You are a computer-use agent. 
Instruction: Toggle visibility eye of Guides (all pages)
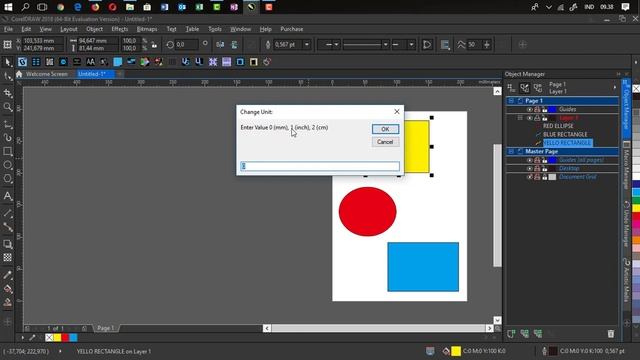[529, 160]
